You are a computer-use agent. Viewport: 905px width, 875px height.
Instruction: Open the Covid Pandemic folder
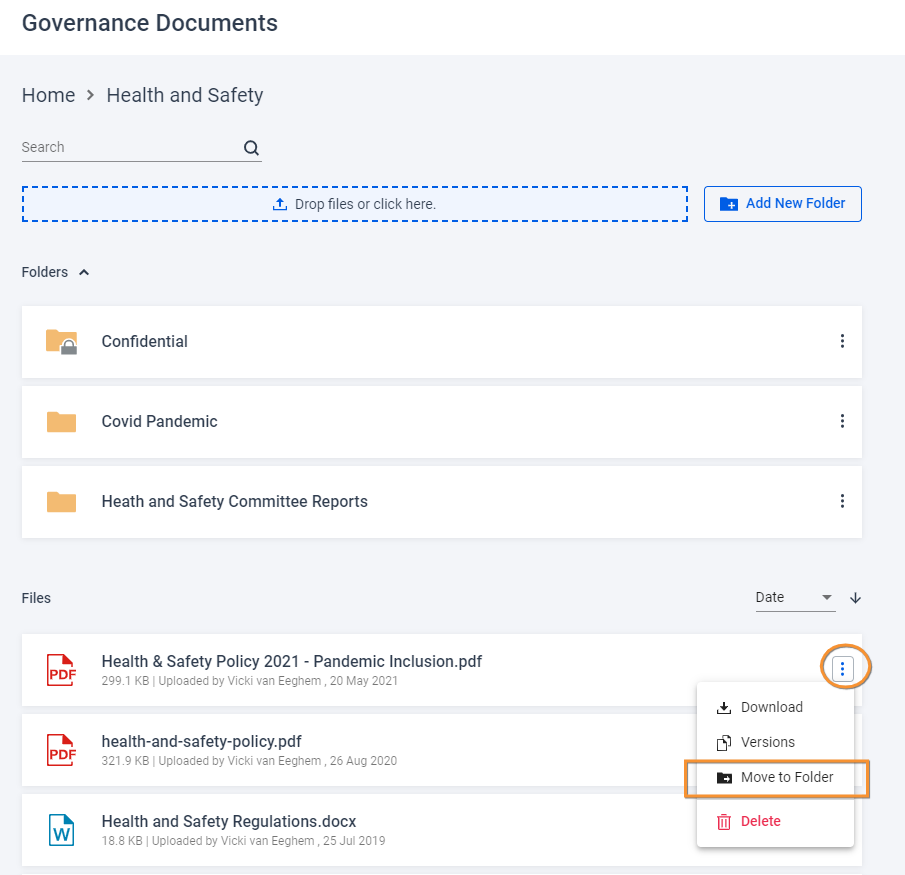tap(159, 421)
